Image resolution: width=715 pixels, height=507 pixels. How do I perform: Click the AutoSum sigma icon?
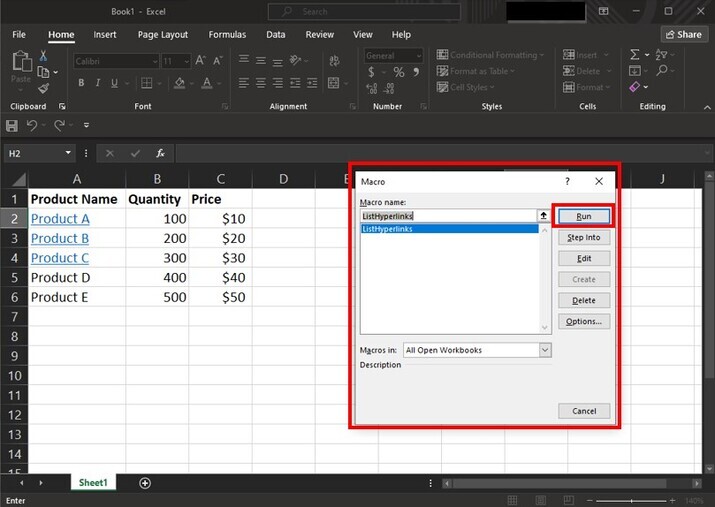point(634,55)
